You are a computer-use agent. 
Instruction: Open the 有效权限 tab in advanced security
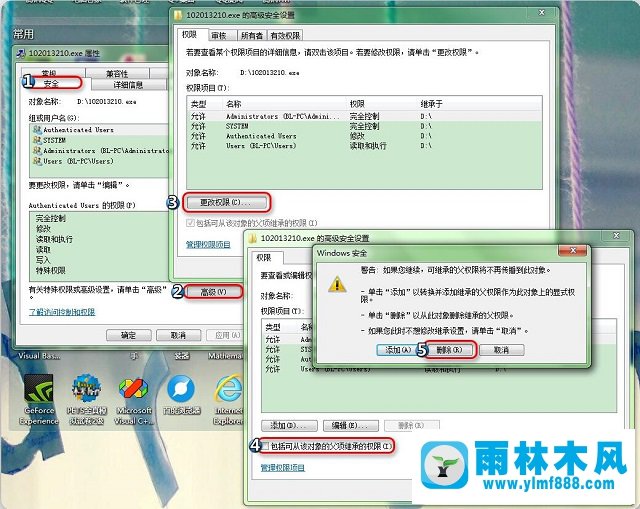pyautogui.click(x=285, y=36)
